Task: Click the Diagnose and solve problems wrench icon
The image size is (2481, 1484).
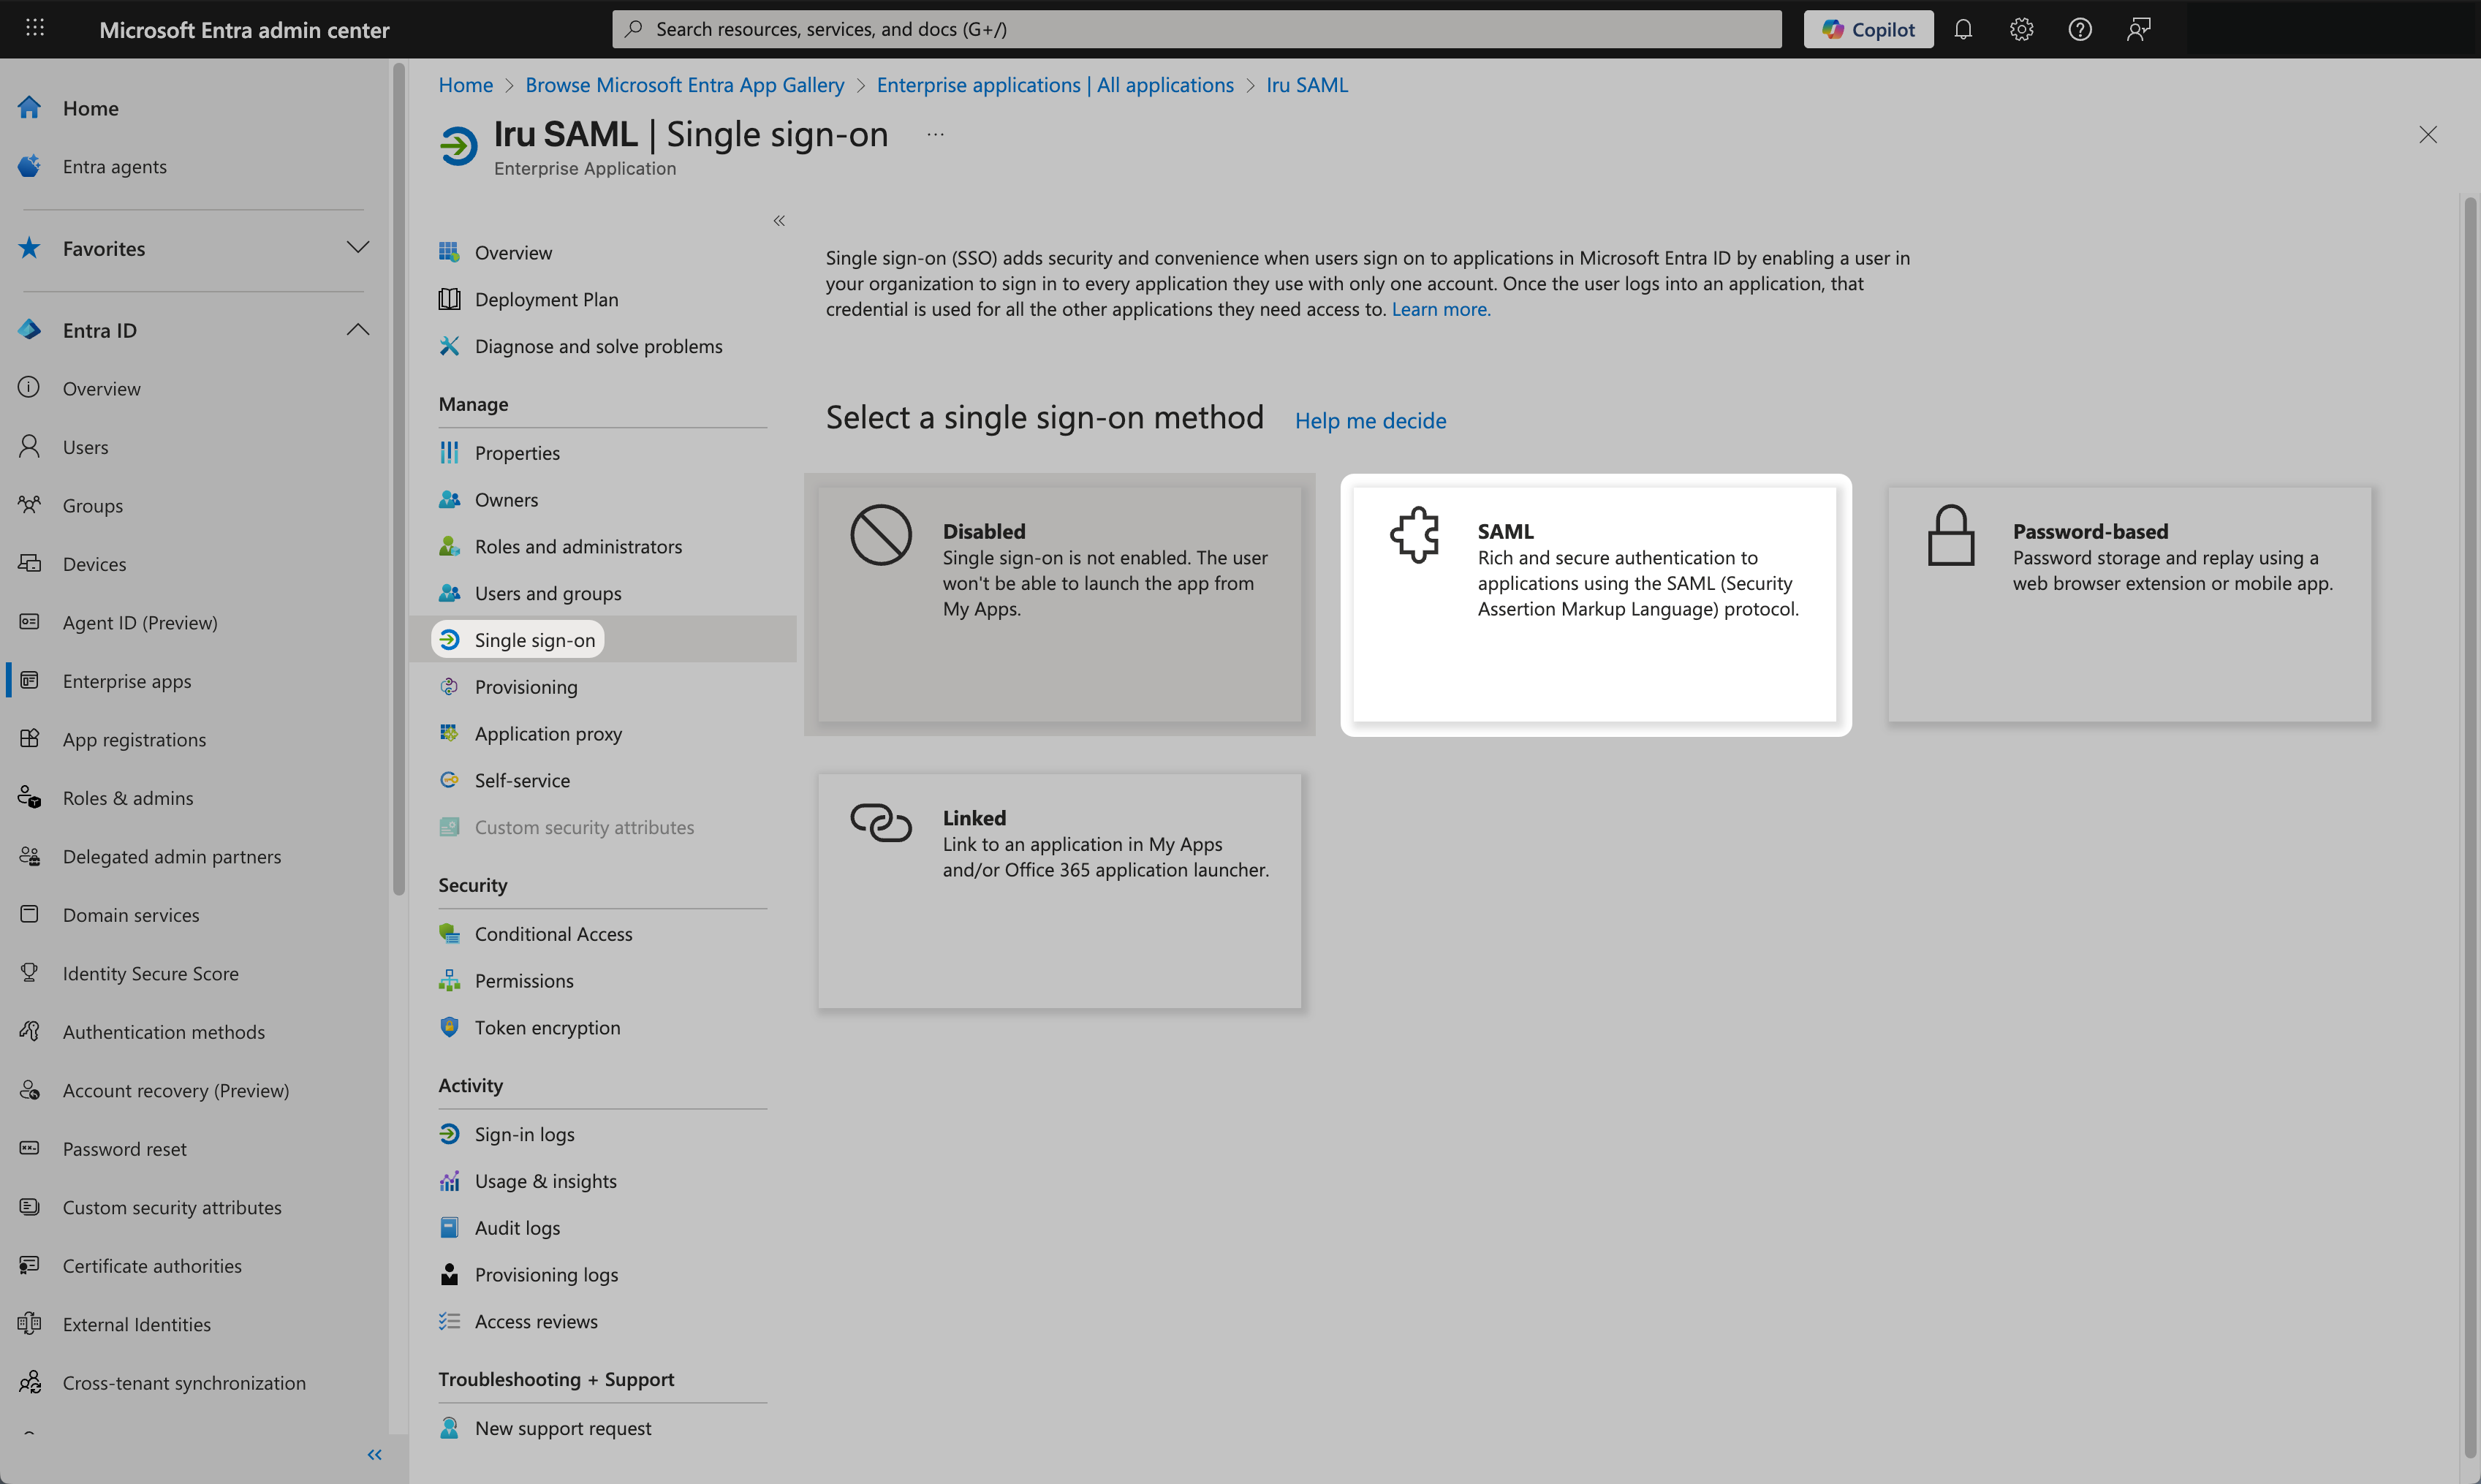Action: point(450,346)
